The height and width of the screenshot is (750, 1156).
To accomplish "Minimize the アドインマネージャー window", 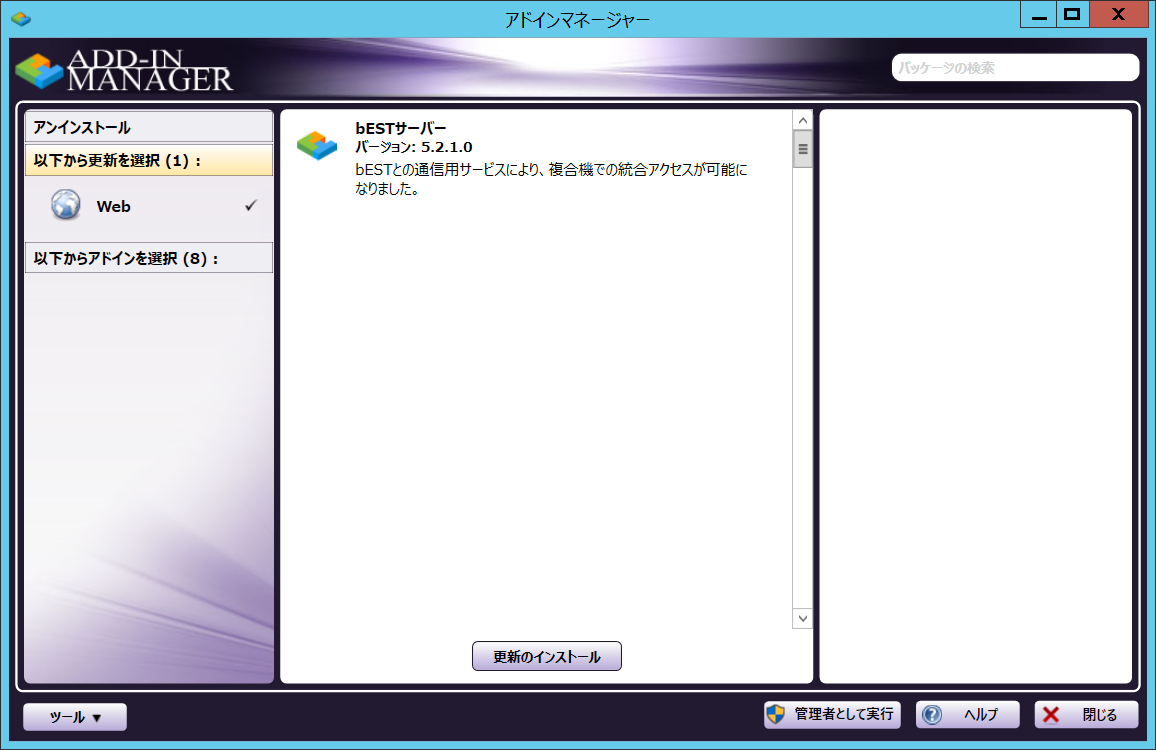I will 1039,15.
